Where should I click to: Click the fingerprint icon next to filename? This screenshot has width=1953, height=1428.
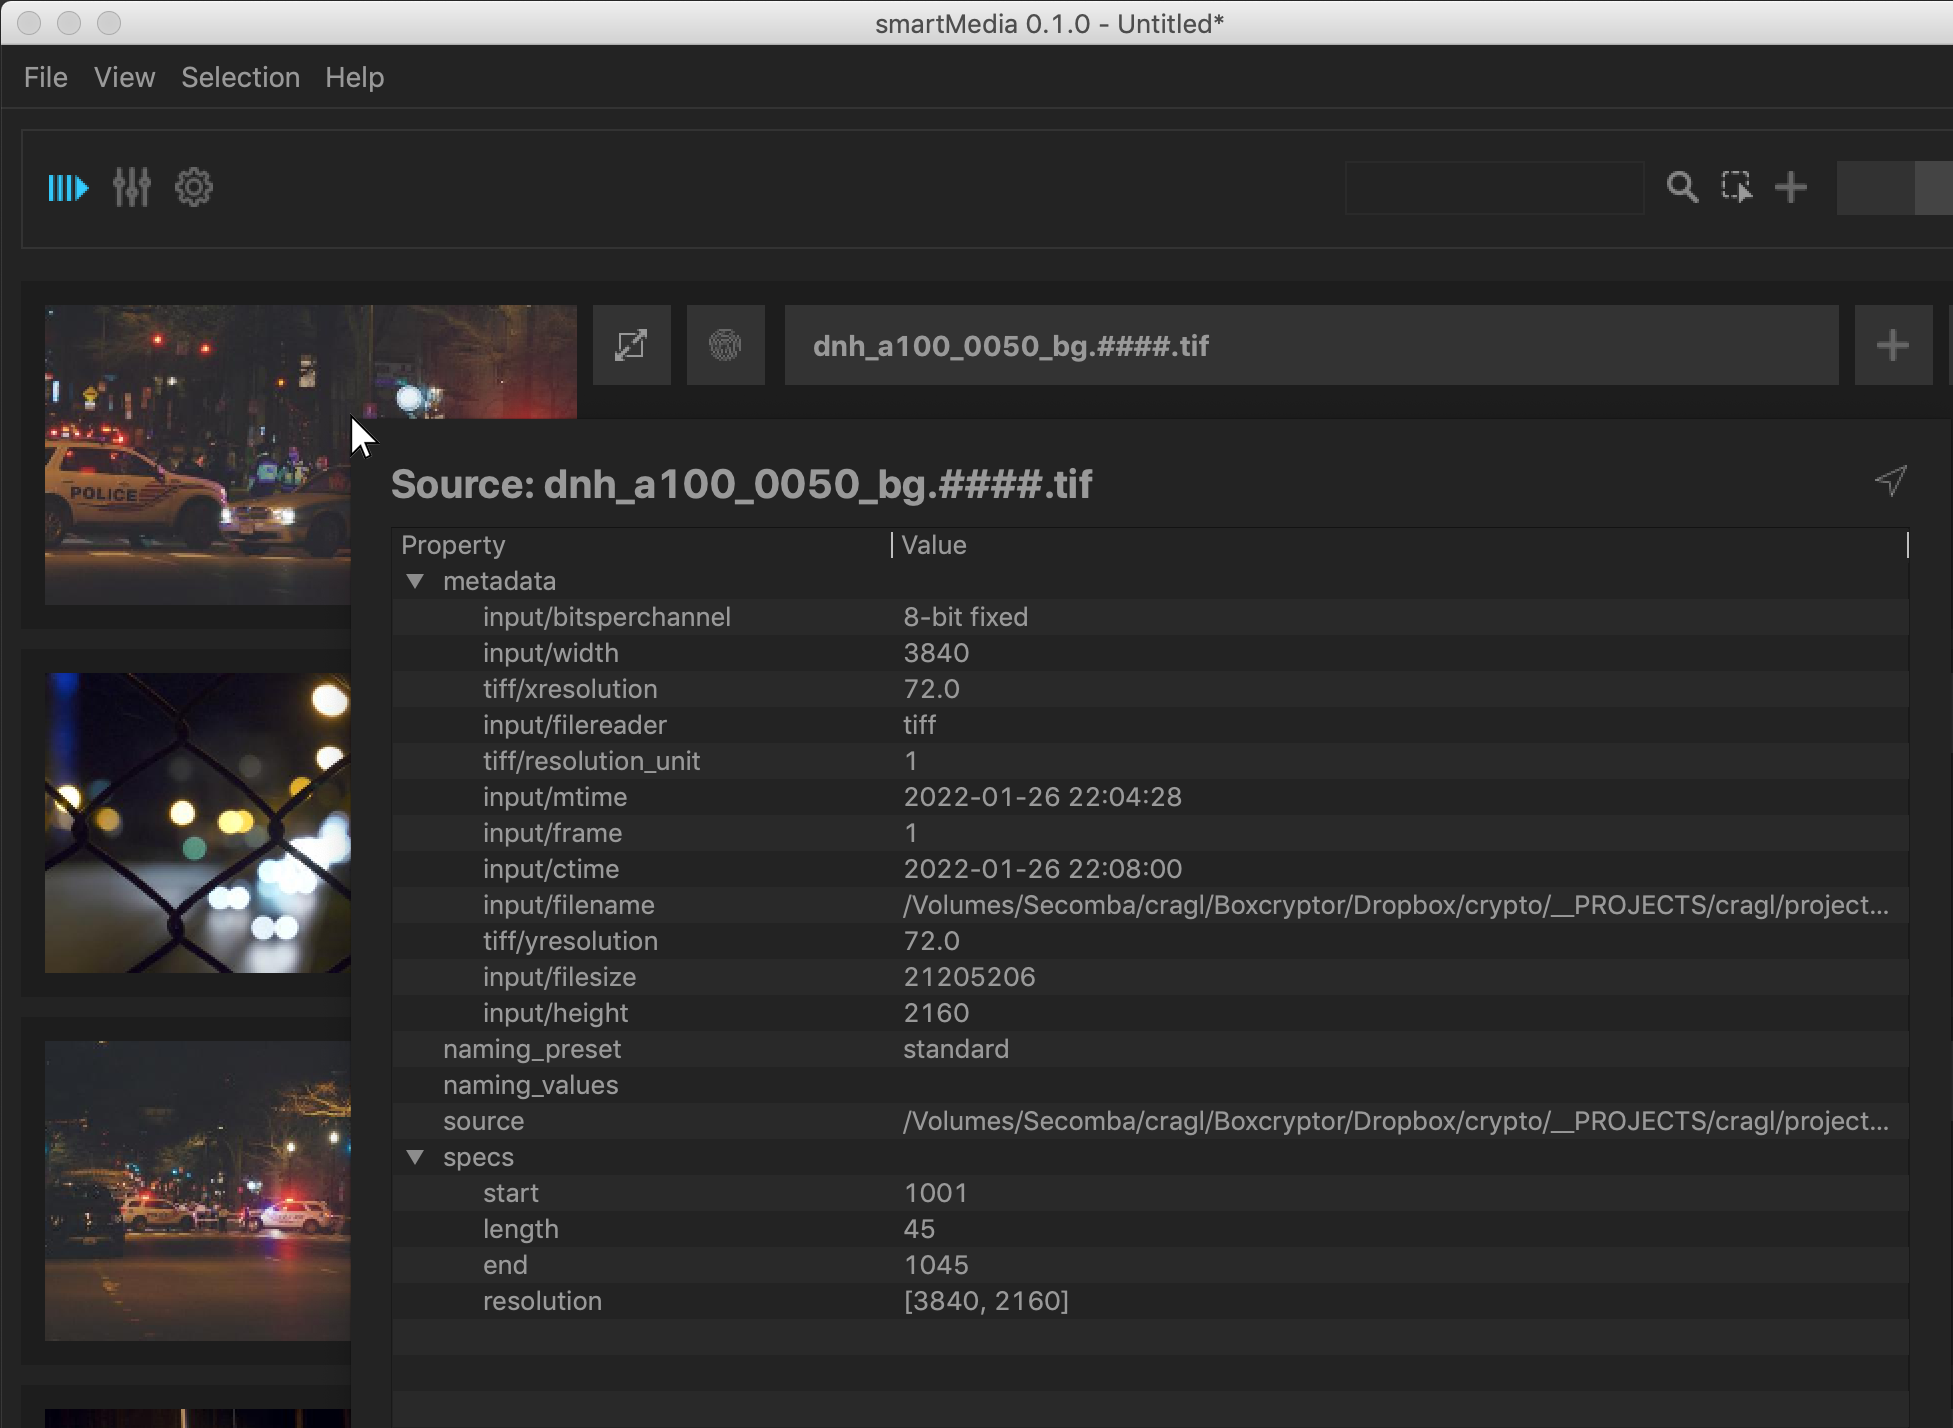click(x=725, y=346)
